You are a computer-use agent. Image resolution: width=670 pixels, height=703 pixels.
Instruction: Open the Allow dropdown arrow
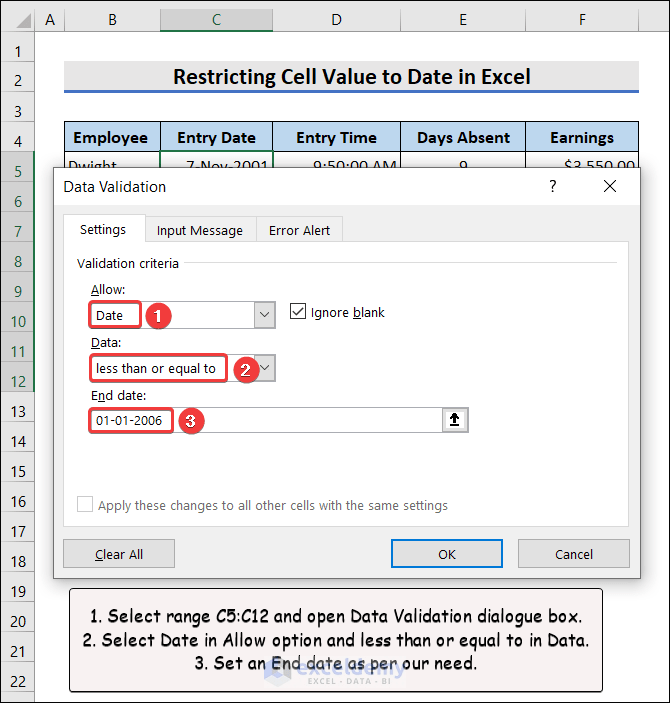pyautogui.click(x=265, y=315)
